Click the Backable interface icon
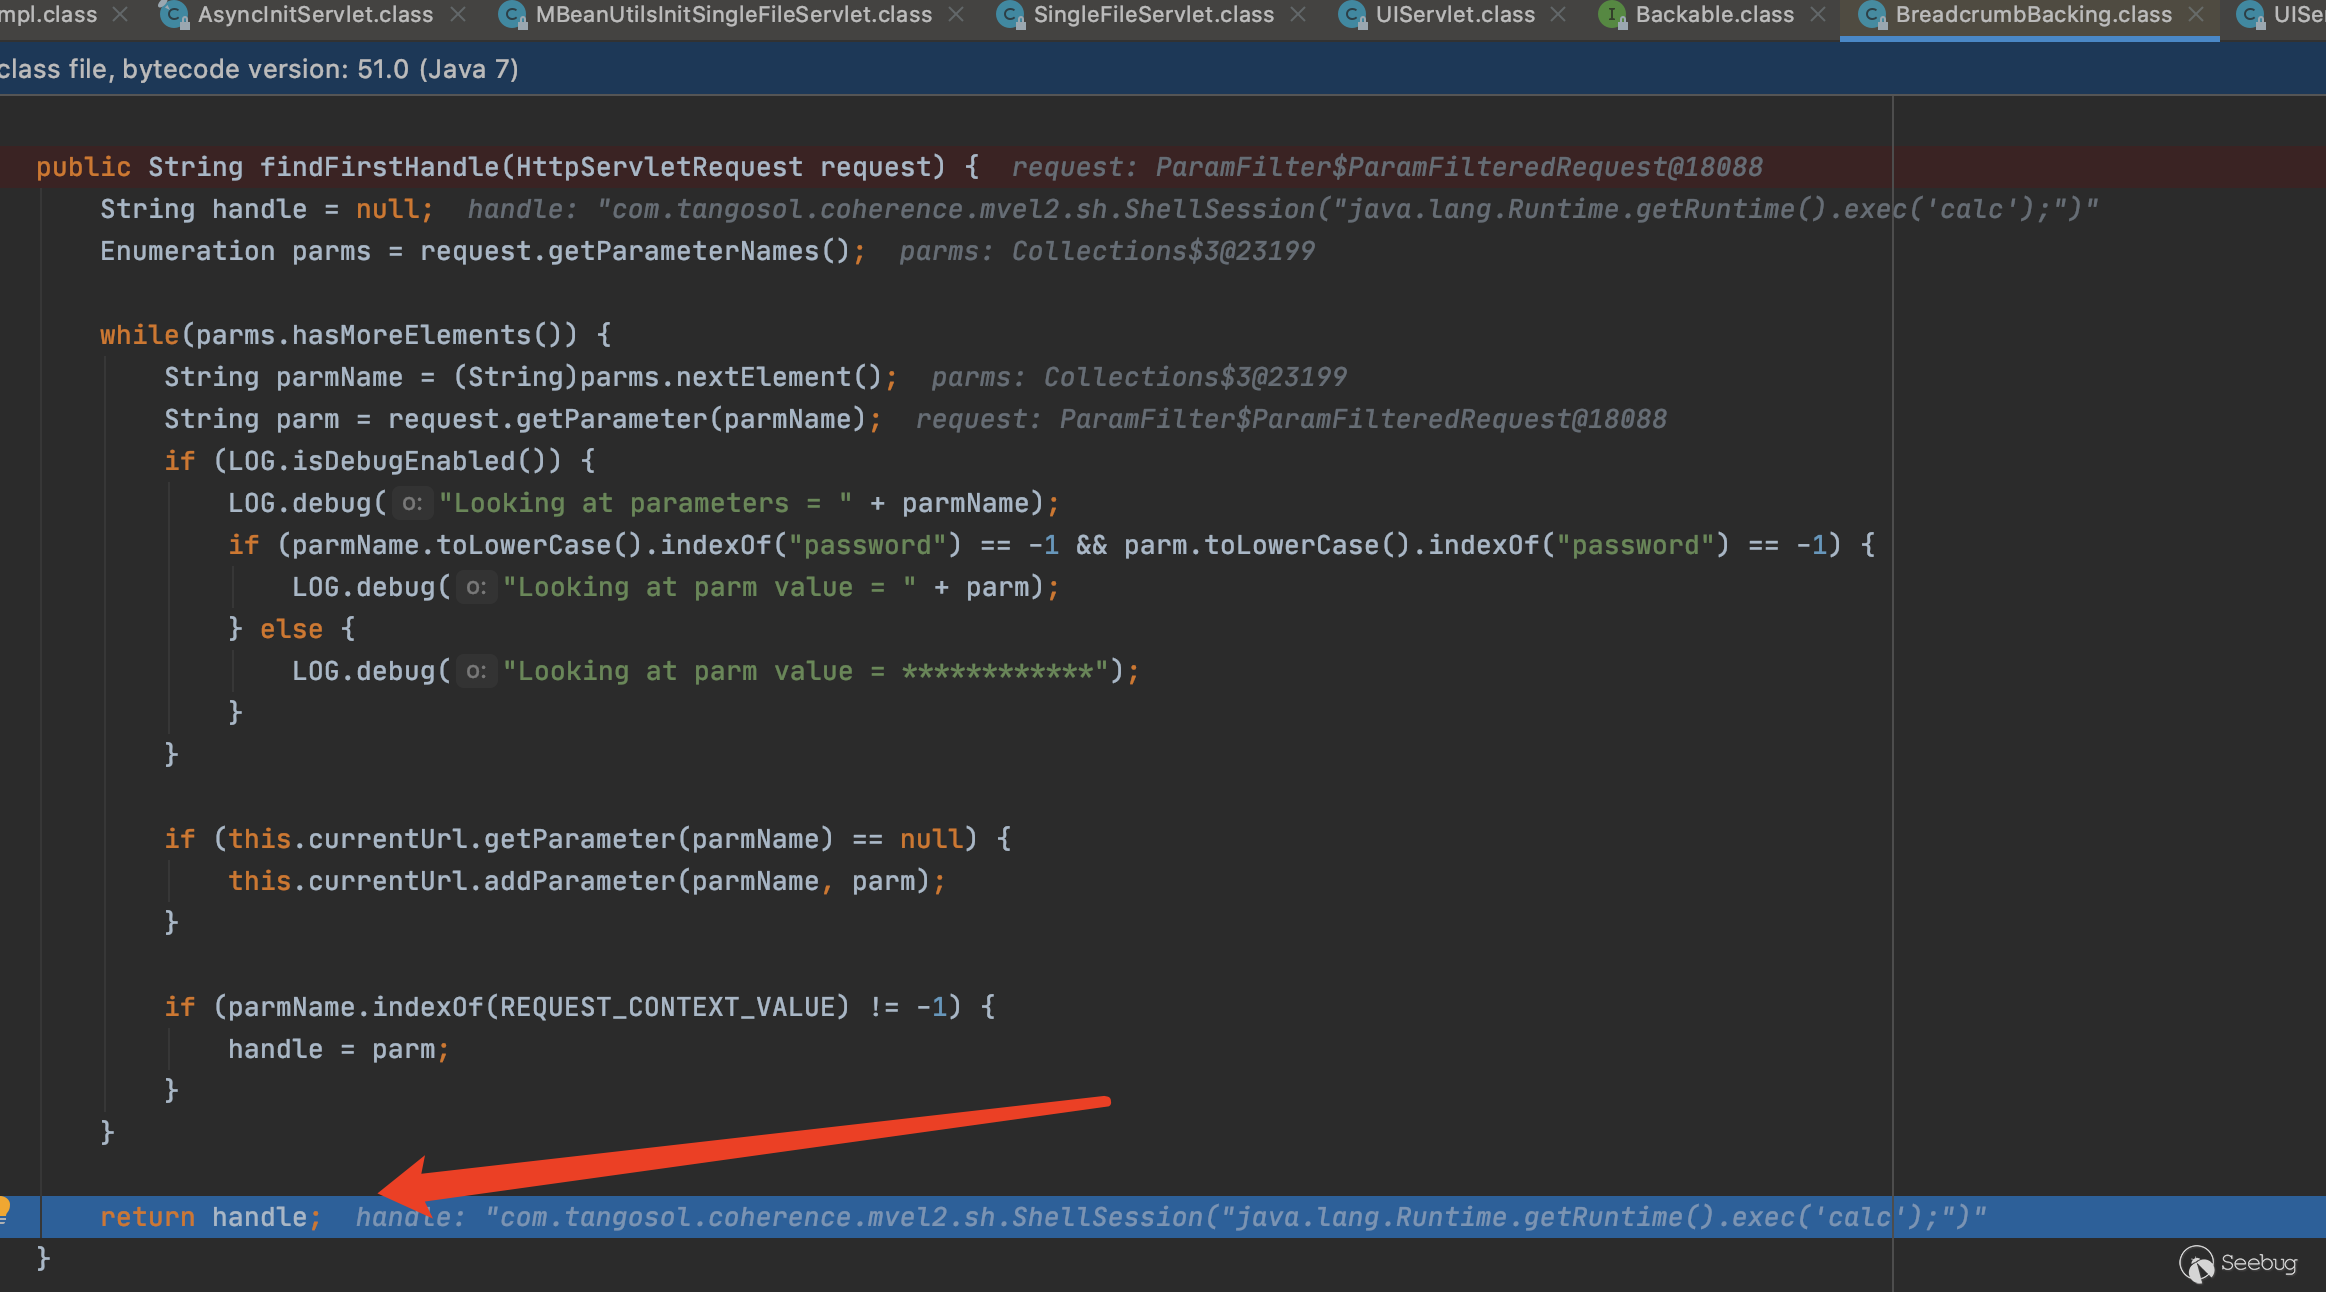This screenshot has height=1292, width=2326. (x=1611, y=15)
